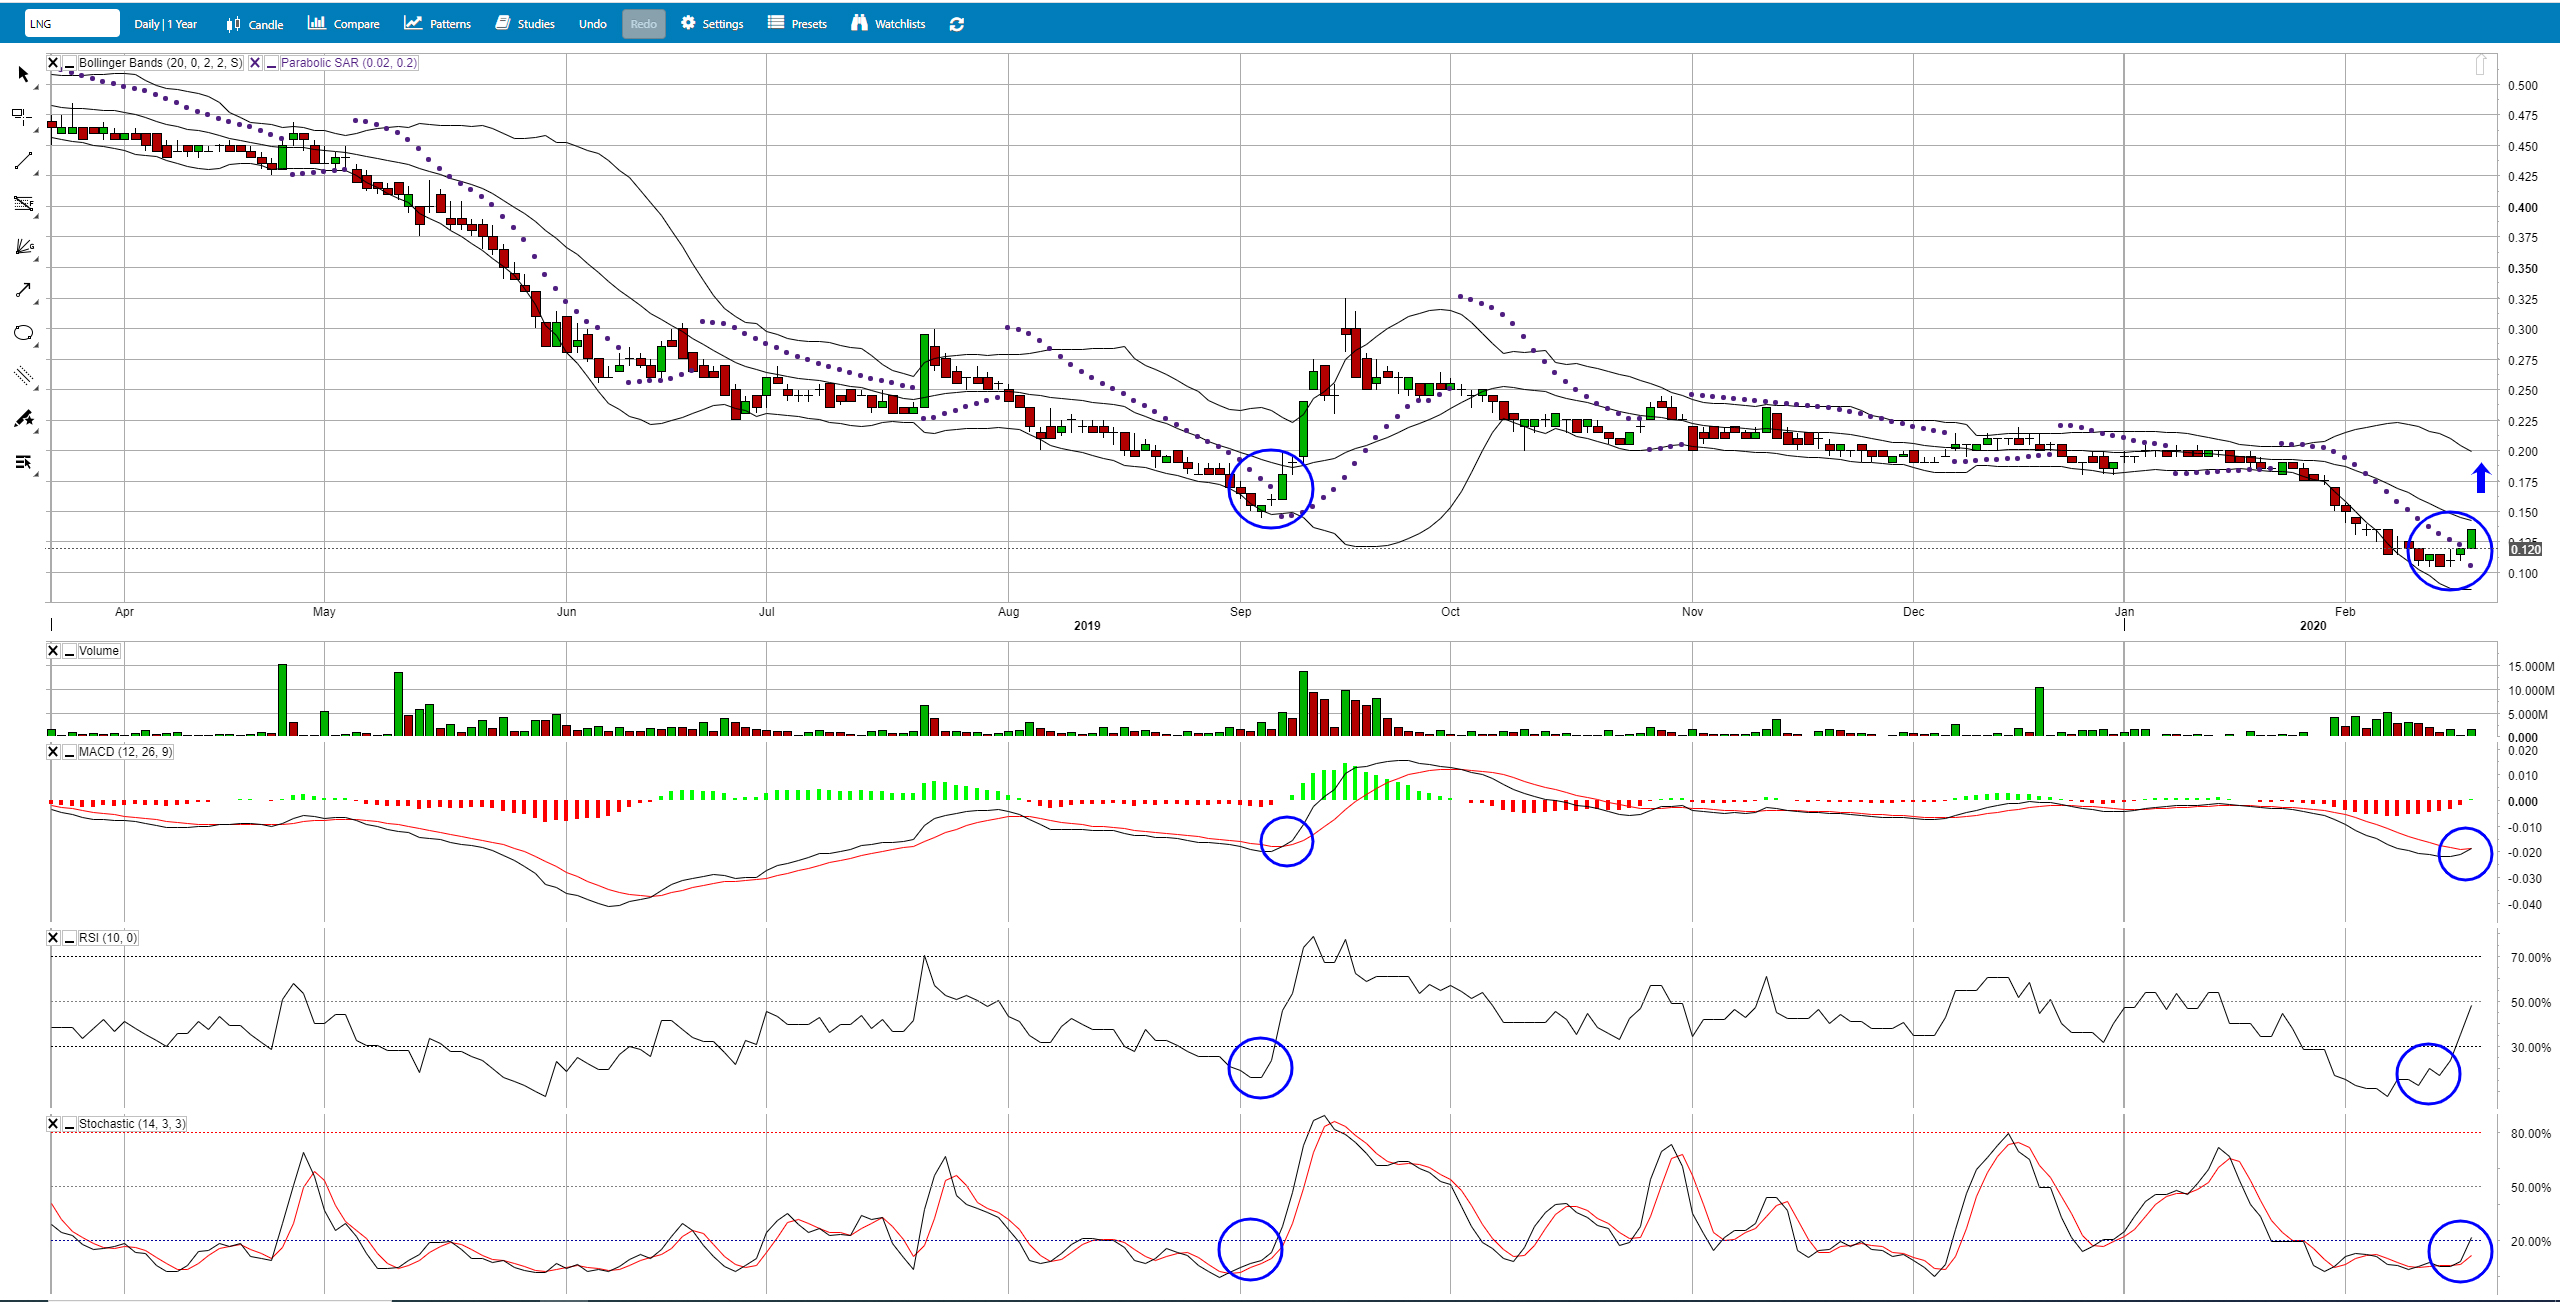Viewport: 2560px width, 1302px height.
Task: Minimize the RSI panel with underscore button
Action: pyautogui.click(x=69, y=938)
